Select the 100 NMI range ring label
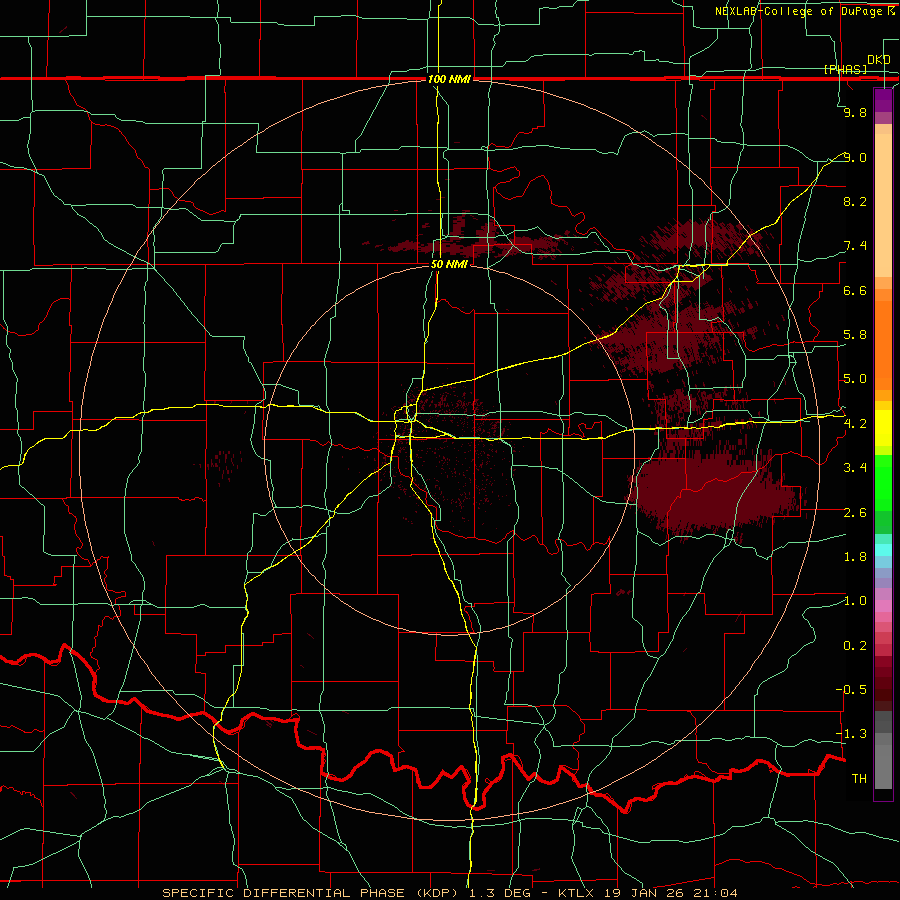The image size is (900, 900). coord(449,79)
